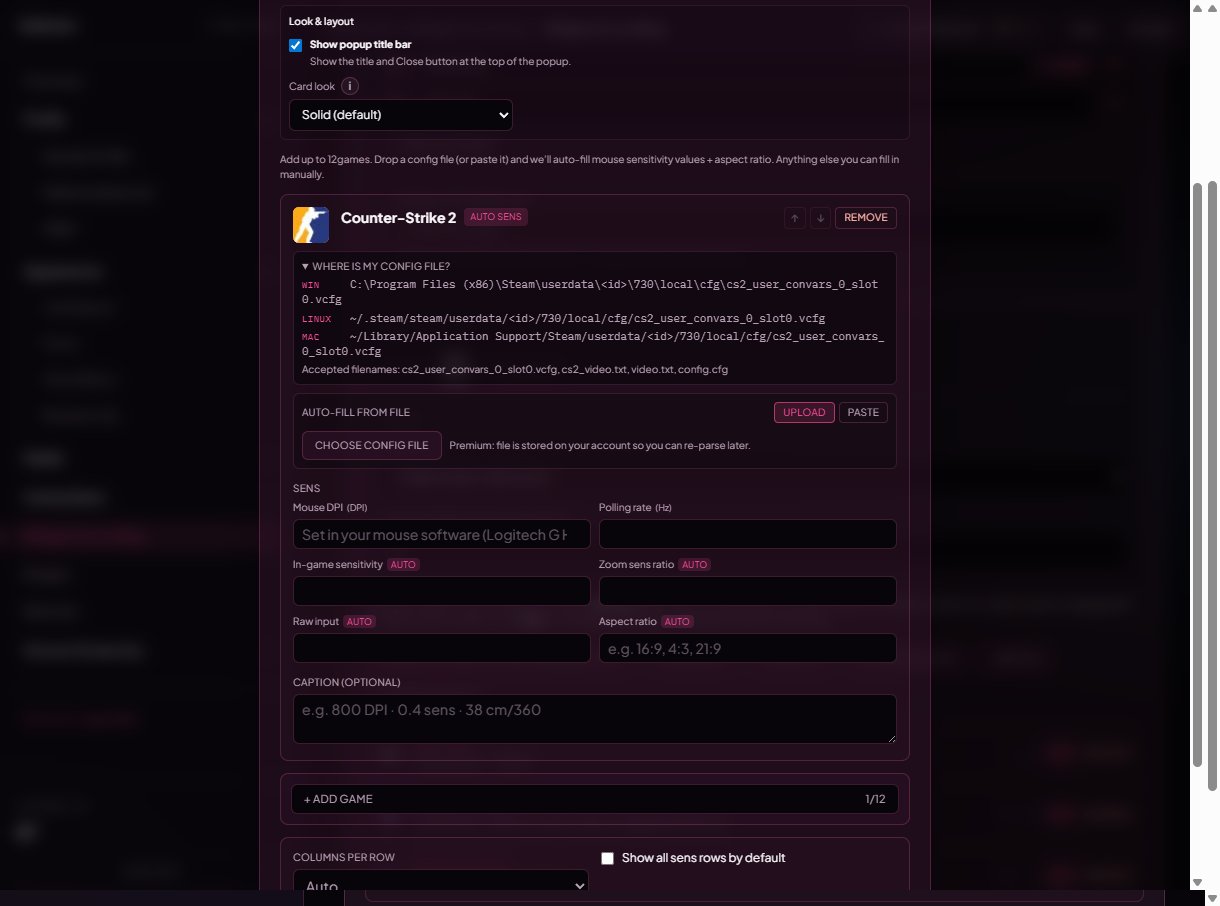Click the 1/12 games counter
The height and width of the screenshot is (906, 1220).
point(875,799)
